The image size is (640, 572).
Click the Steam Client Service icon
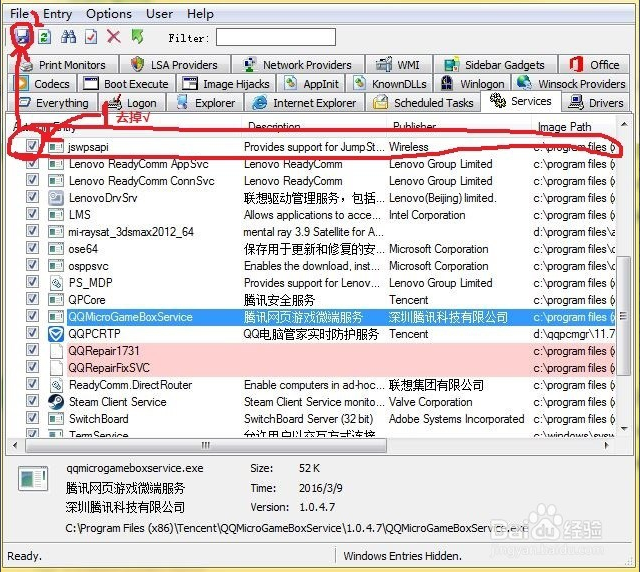pos(56,402)
